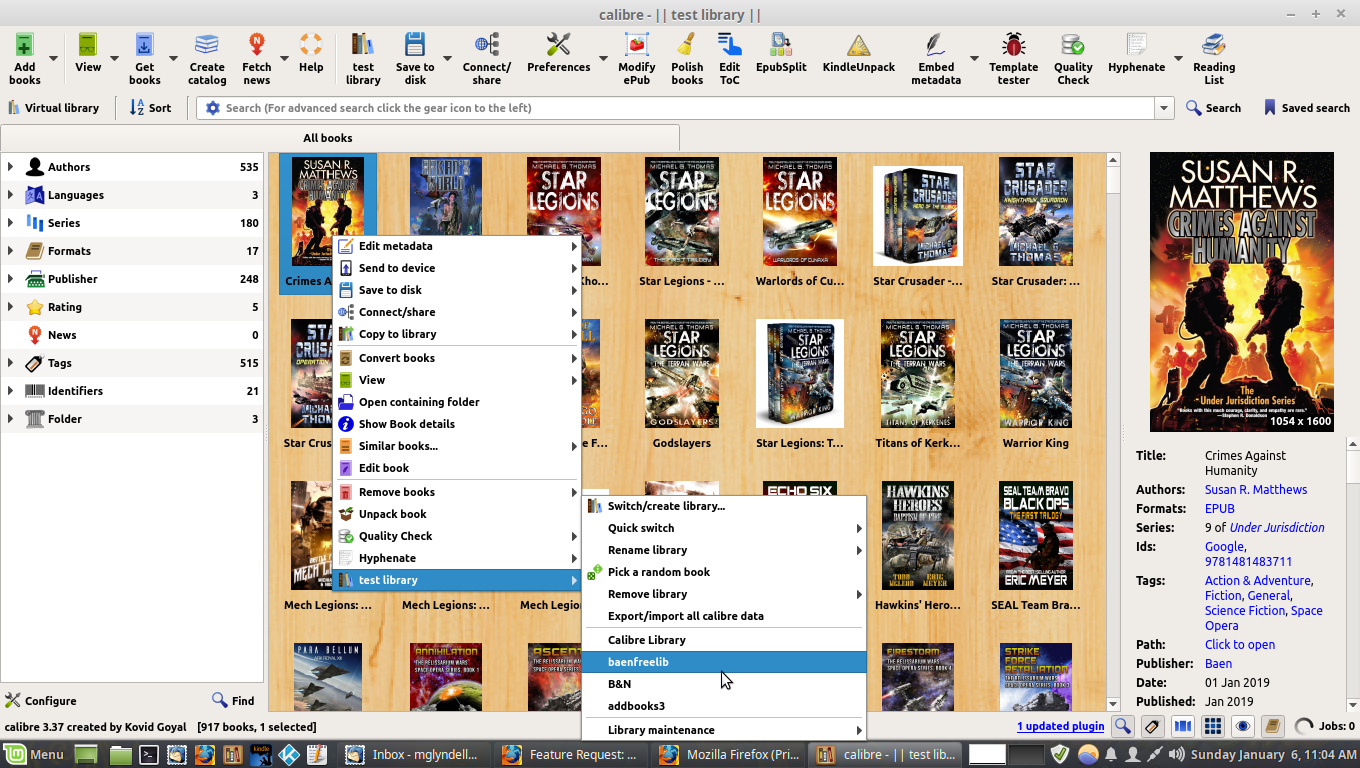Toggle the search bar layout button
Screen dimensions: 1360x768
point(1123,727)
